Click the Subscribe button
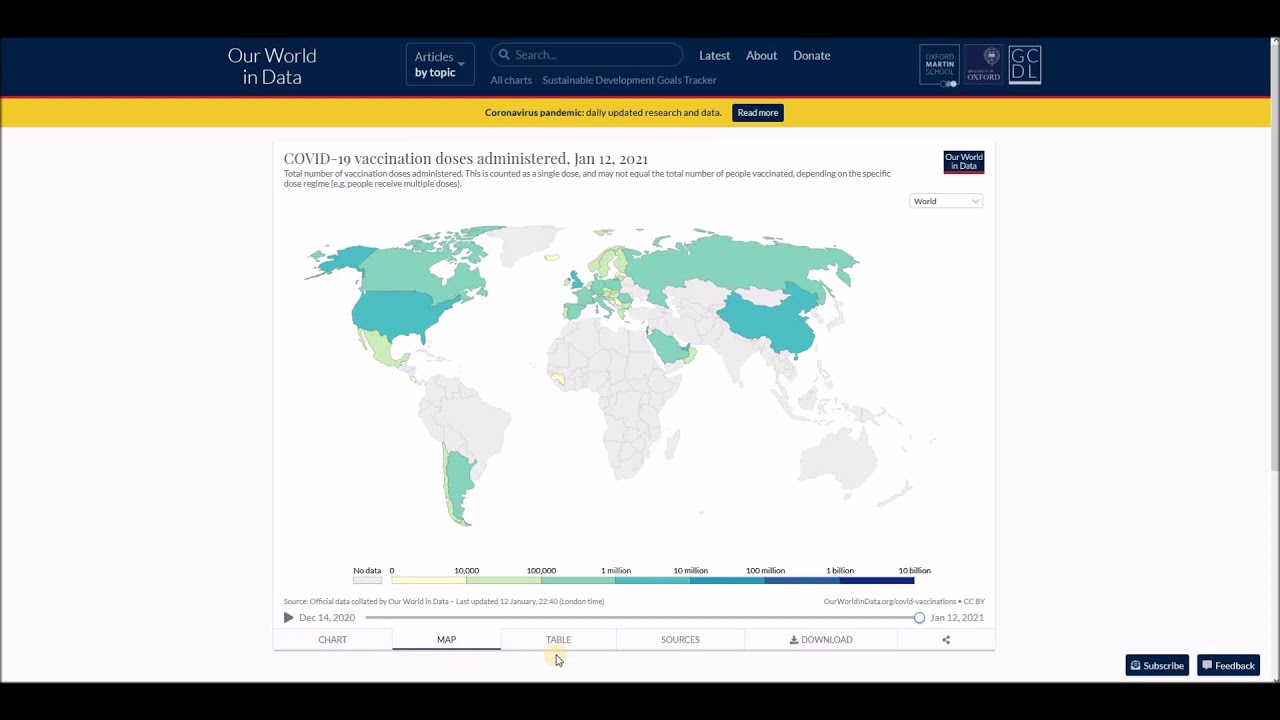The height and width of the screenshot is (720, 1280). point(1157,666)
